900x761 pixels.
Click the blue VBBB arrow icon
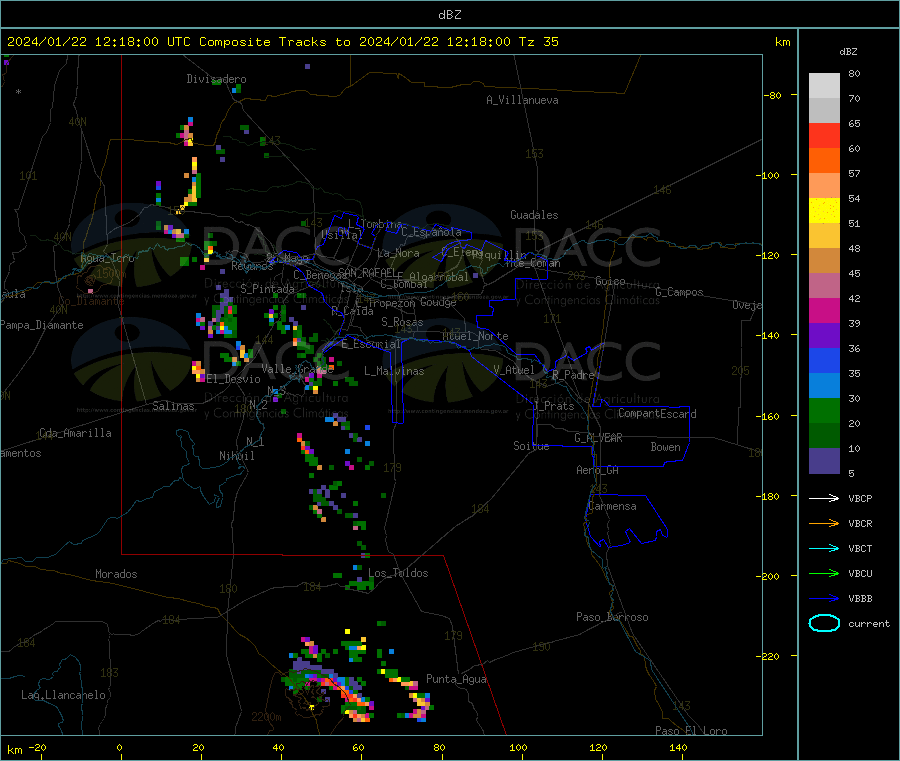pyautogui.click(x=824, y=599)
